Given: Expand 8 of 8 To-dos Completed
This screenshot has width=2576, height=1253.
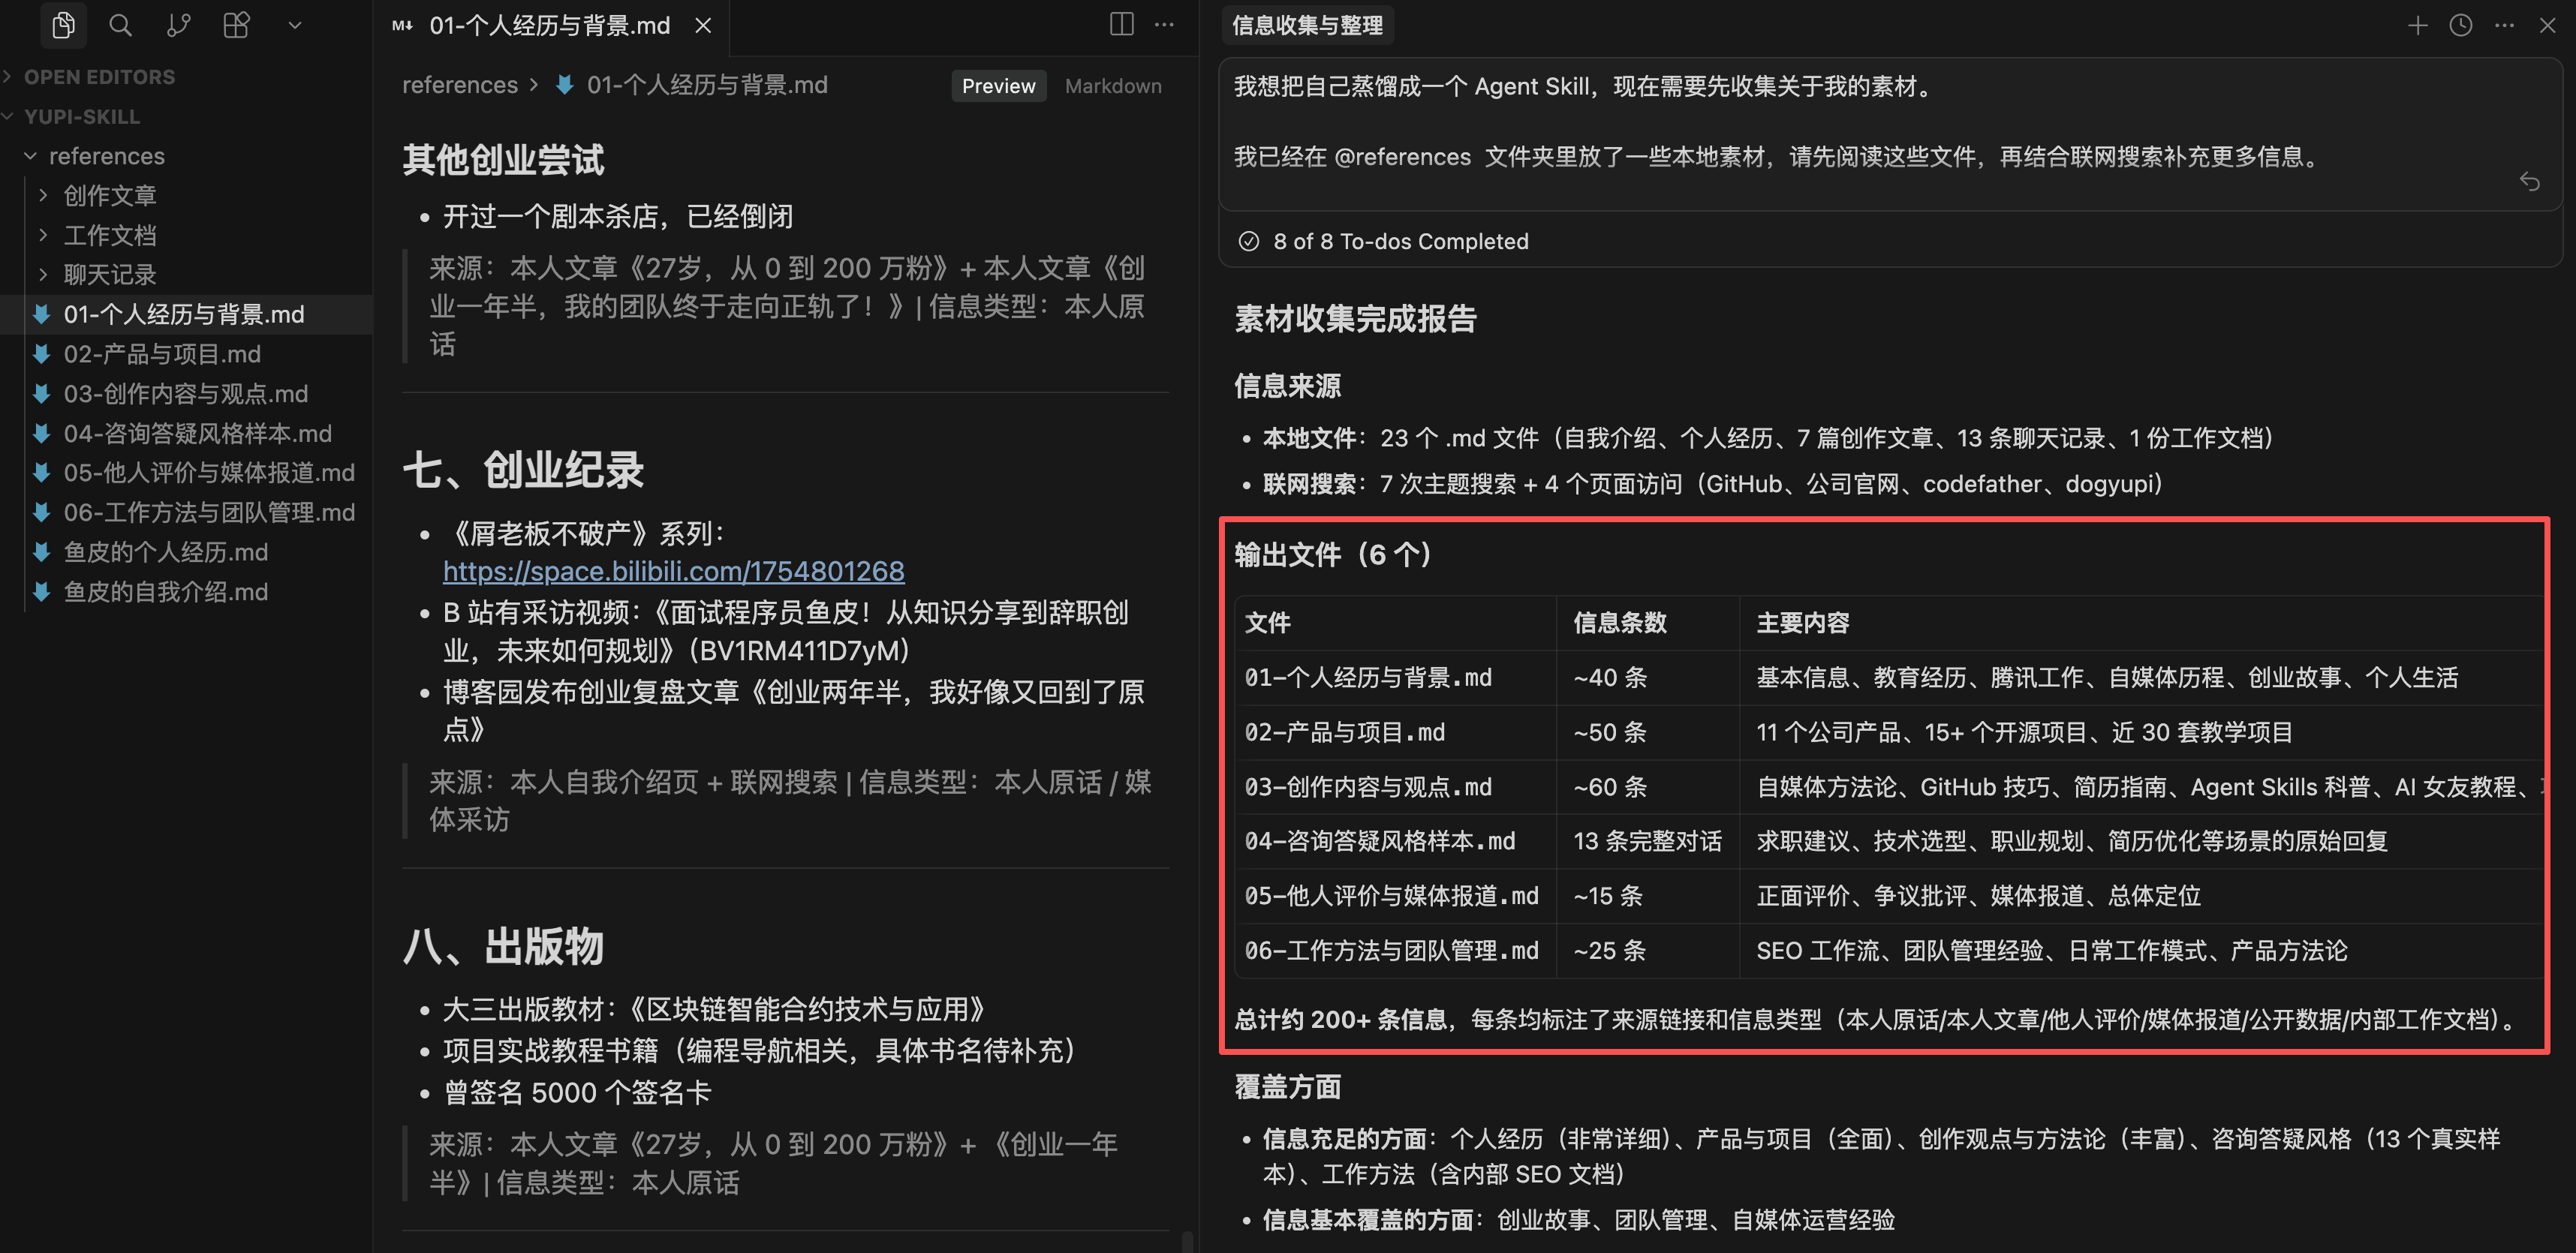Looking at the screenshot, I should tap(1399, 241).
